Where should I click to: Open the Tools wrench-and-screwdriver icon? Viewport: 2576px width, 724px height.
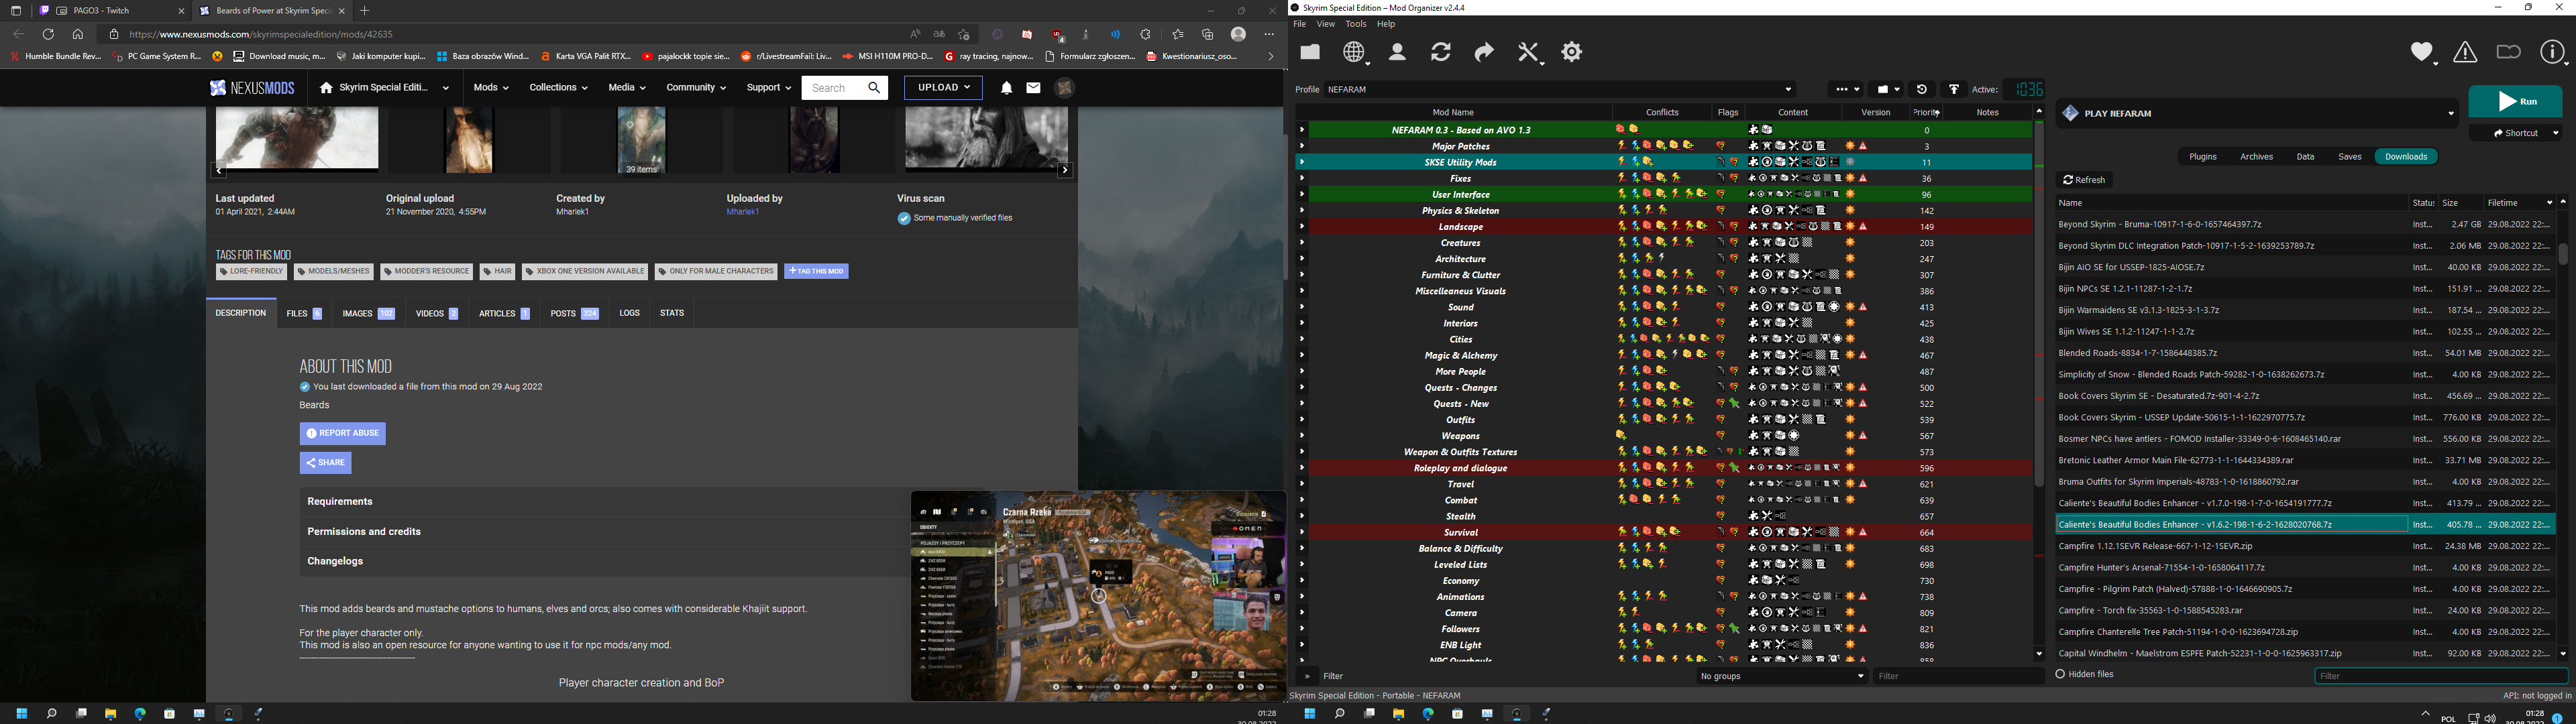tap(1529, 52)
